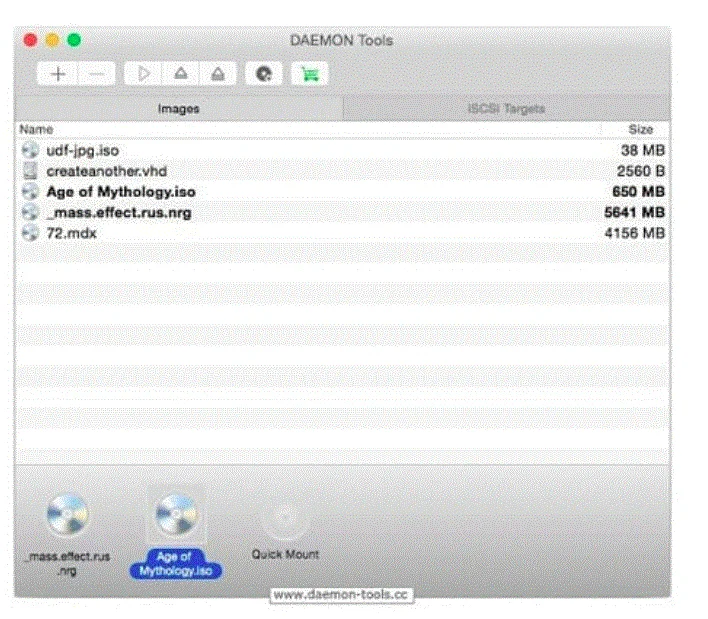Select mounted Age of Mythology.iso drive disc
Image resolution: width=708 pixels, height=619 pixels.
177,515
